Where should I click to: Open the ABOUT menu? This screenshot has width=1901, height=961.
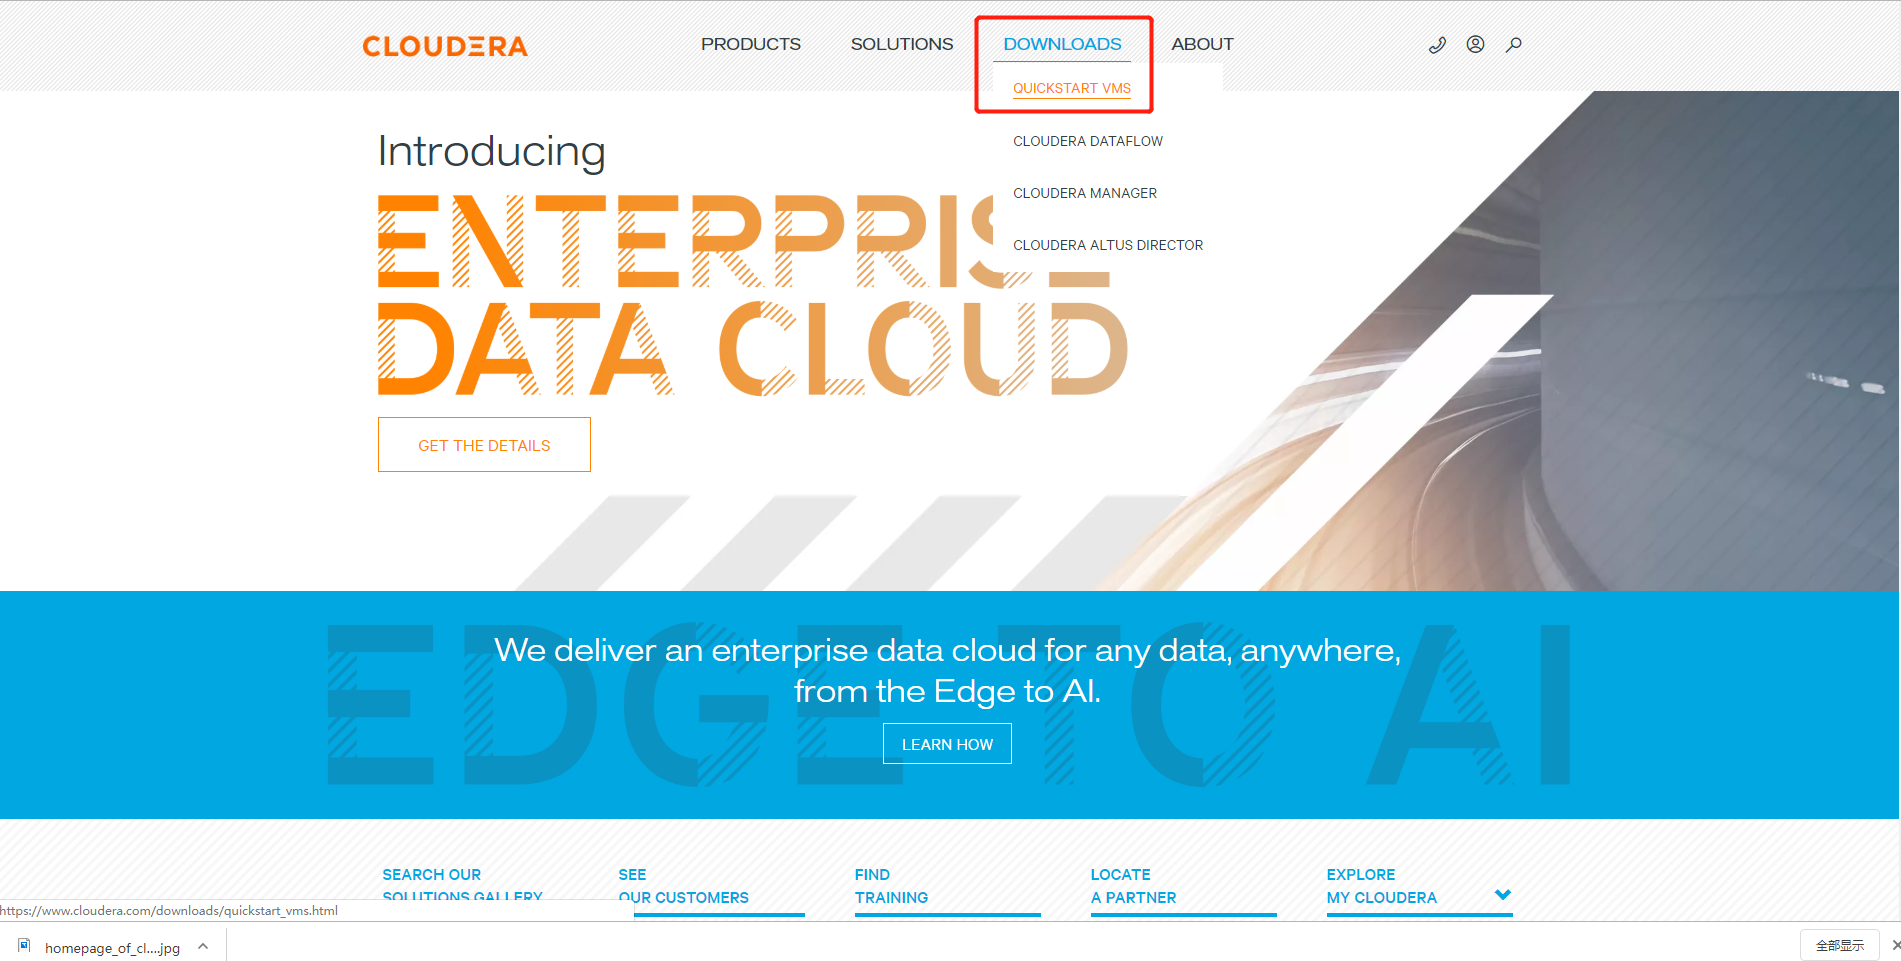1202,43
